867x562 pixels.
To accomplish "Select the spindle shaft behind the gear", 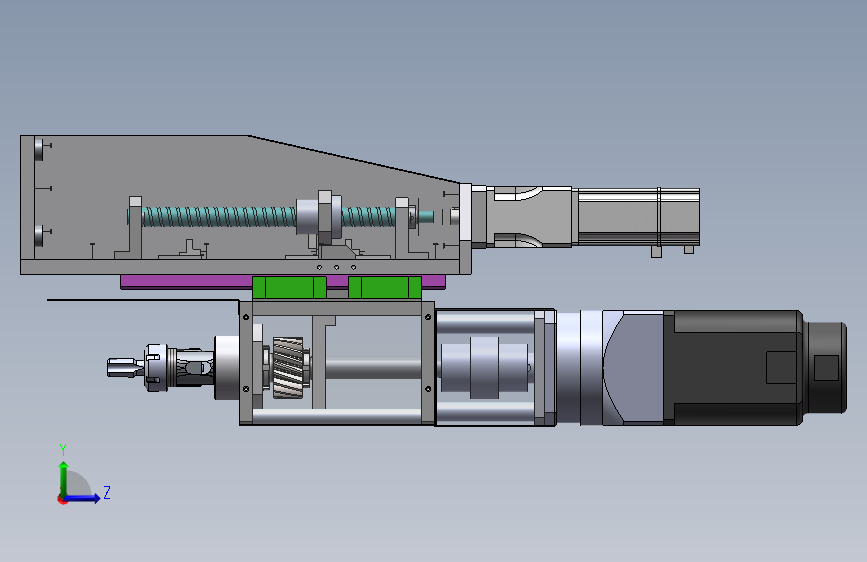I will (373, 368).
